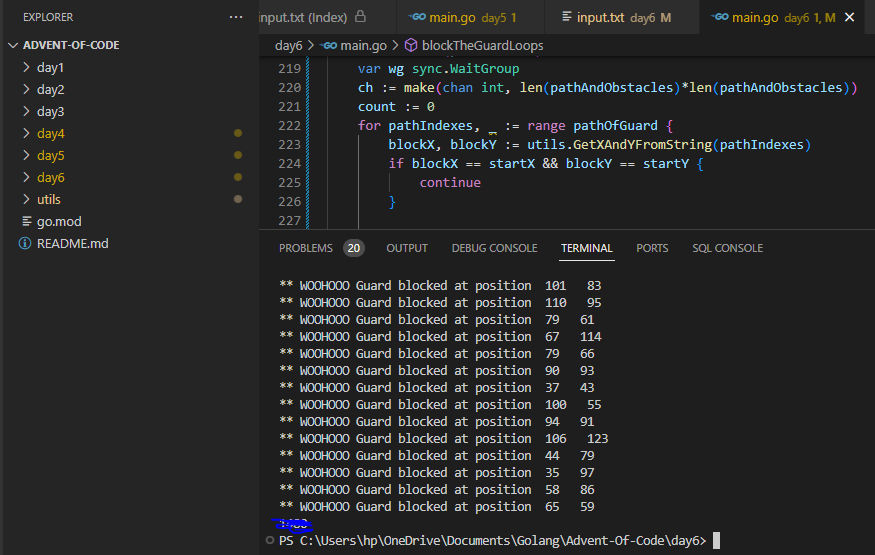Expand the day1 folder chevron
The image size is (875, 555).
pos(26,67)
